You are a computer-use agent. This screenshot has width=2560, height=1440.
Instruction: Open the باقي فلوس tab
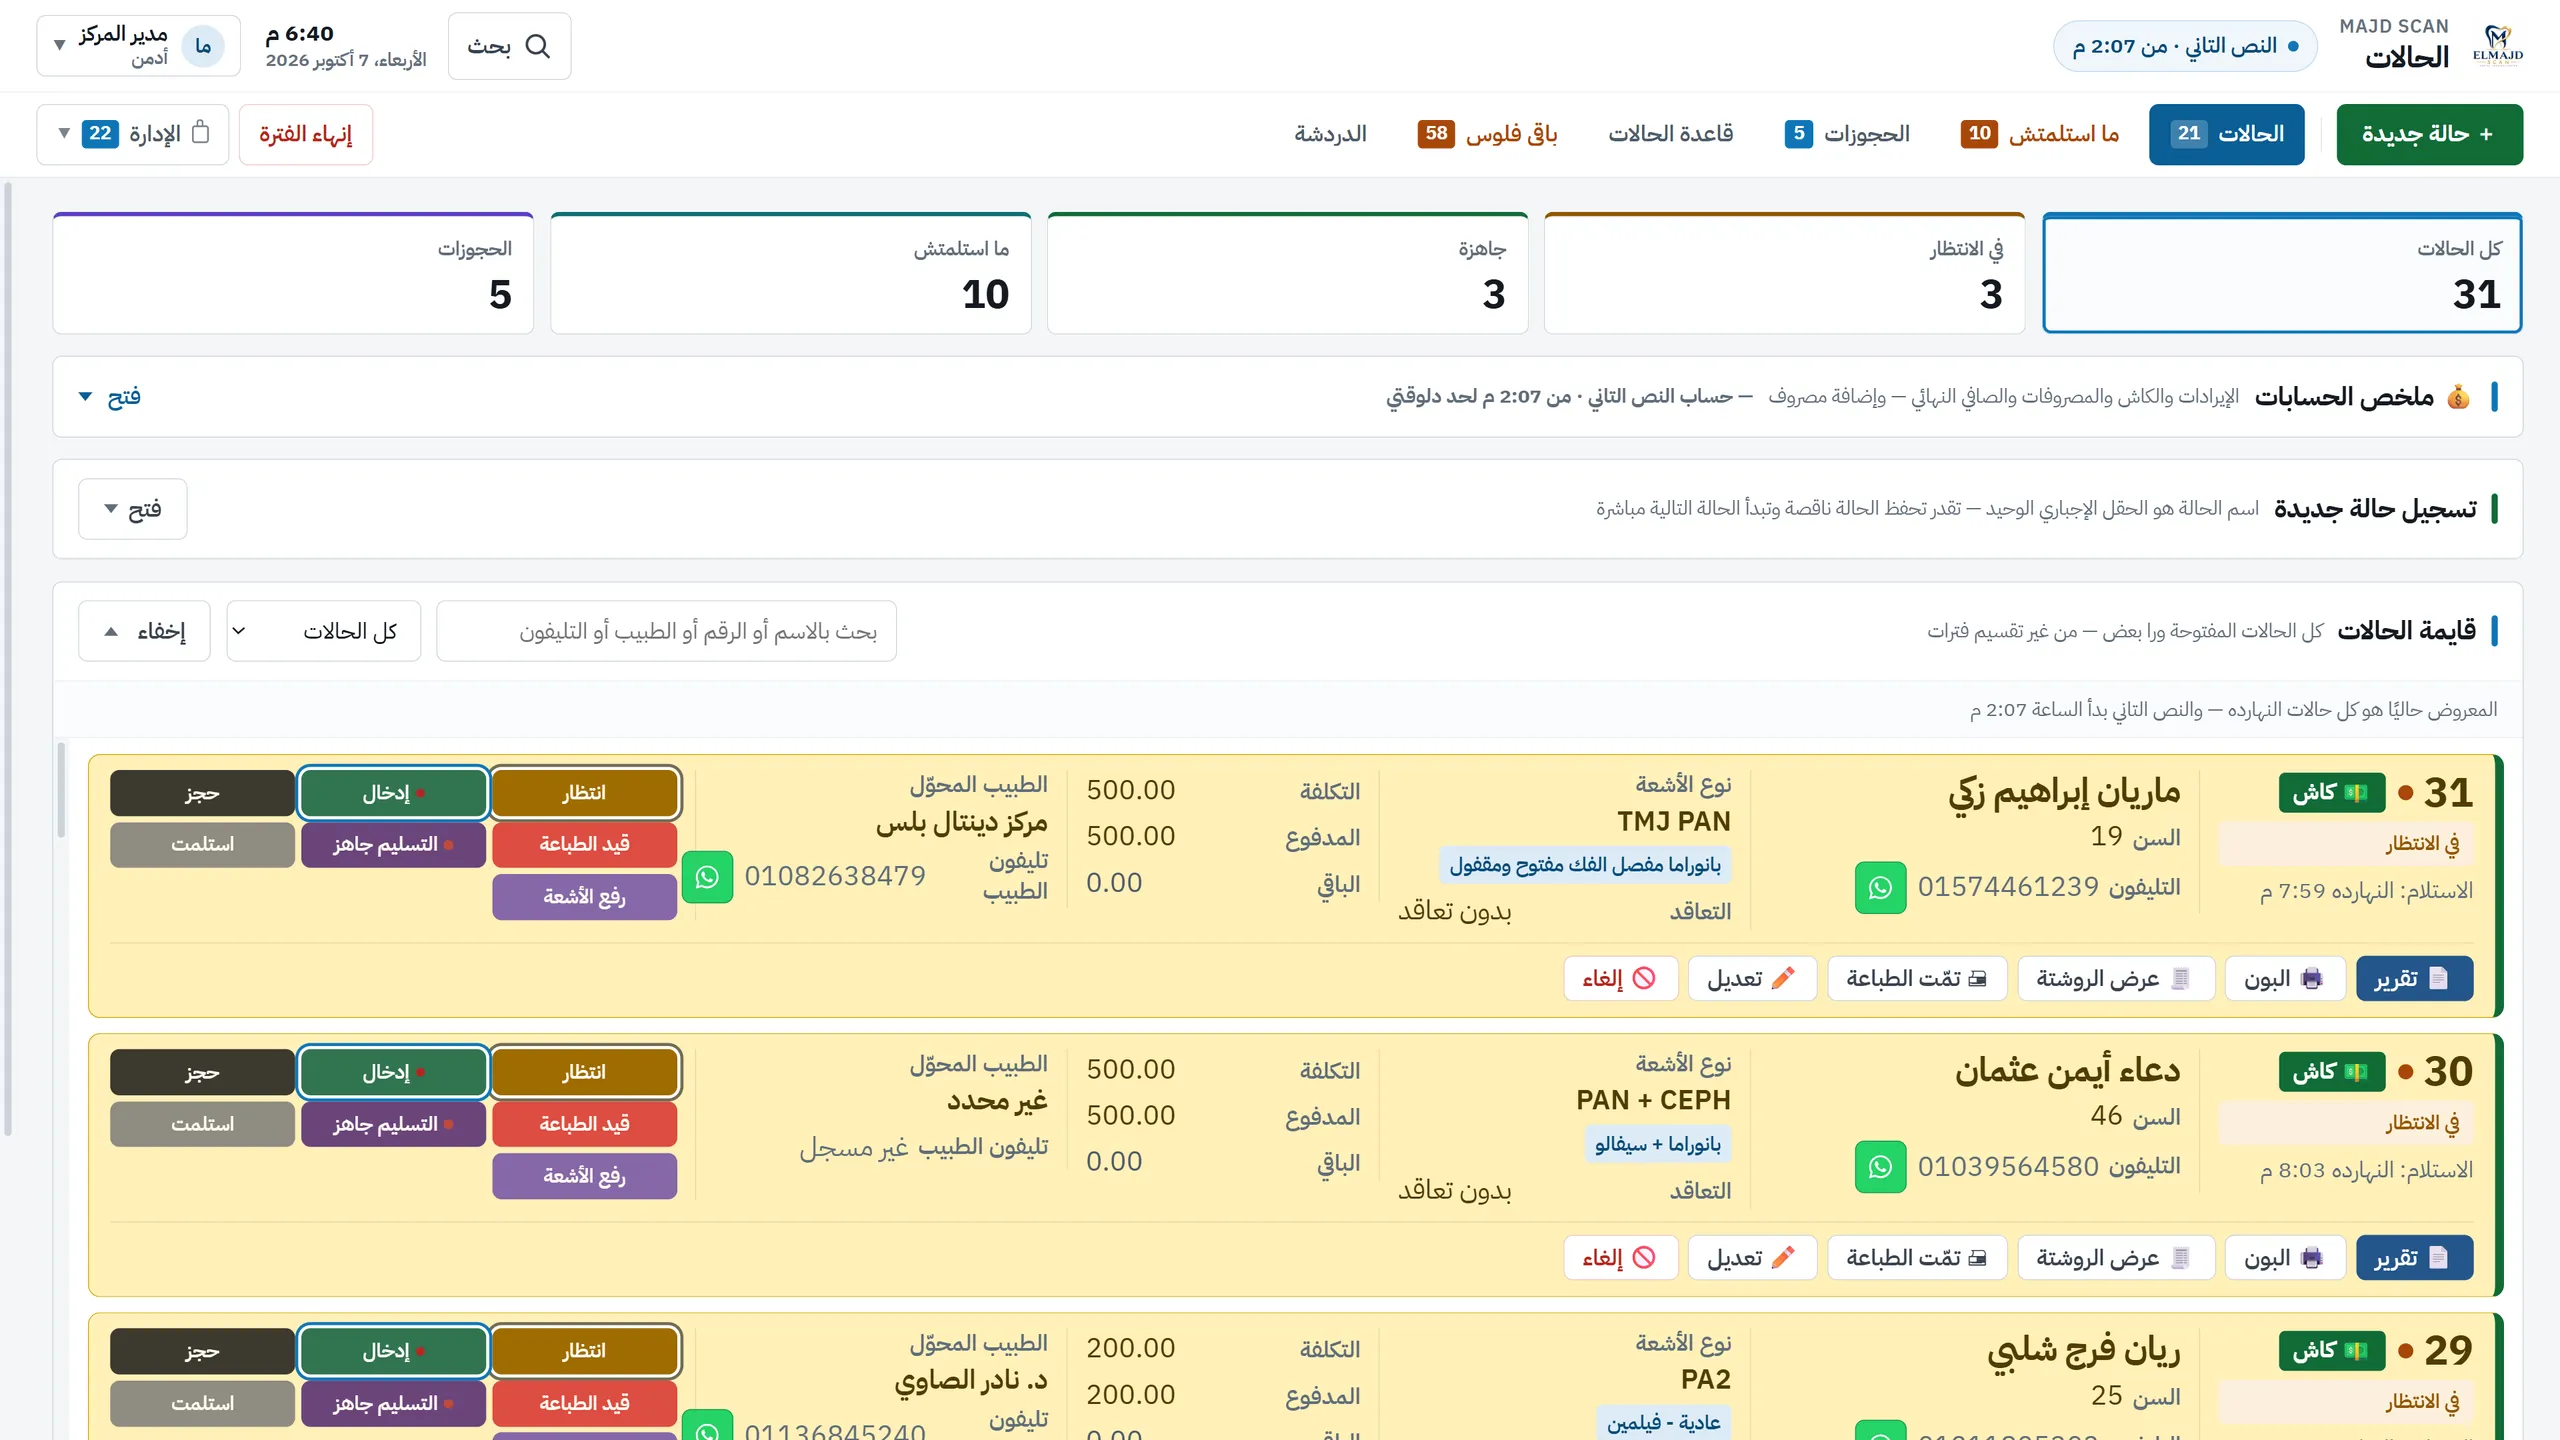1487,134
